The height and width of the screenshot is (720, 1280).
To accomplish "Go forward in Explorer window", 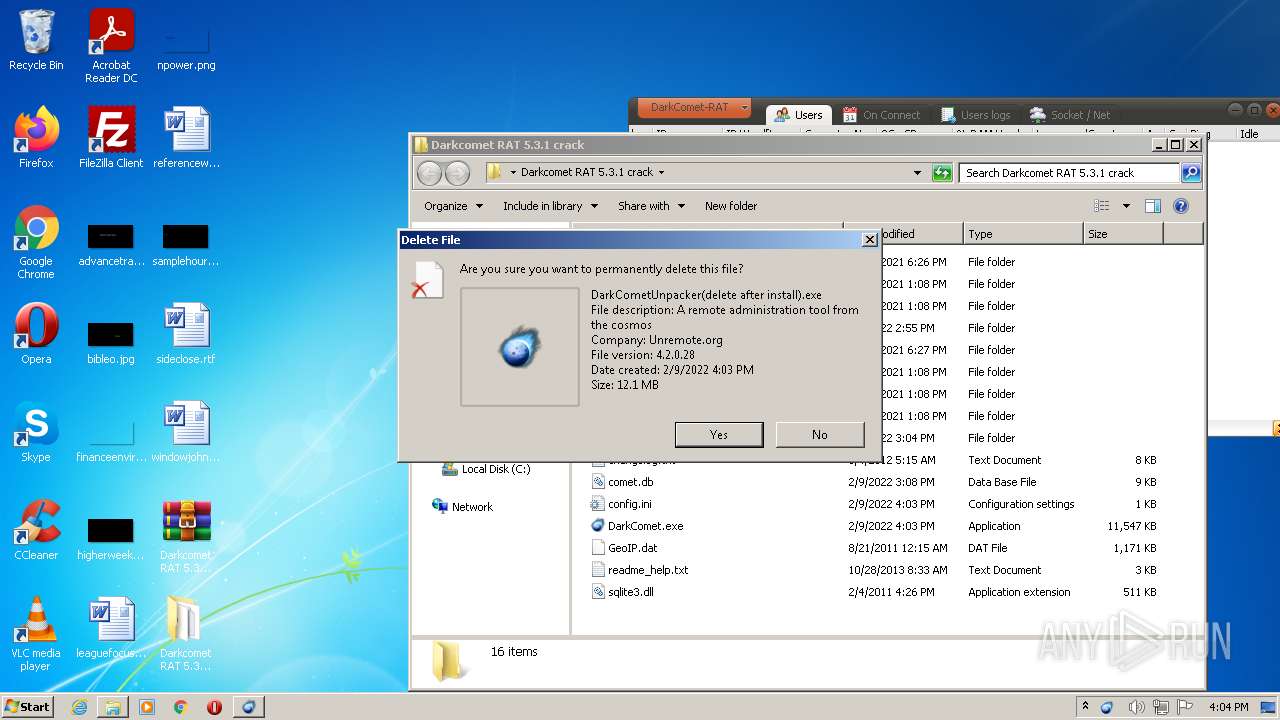I will pyautogui.click(x=457, y=173).
